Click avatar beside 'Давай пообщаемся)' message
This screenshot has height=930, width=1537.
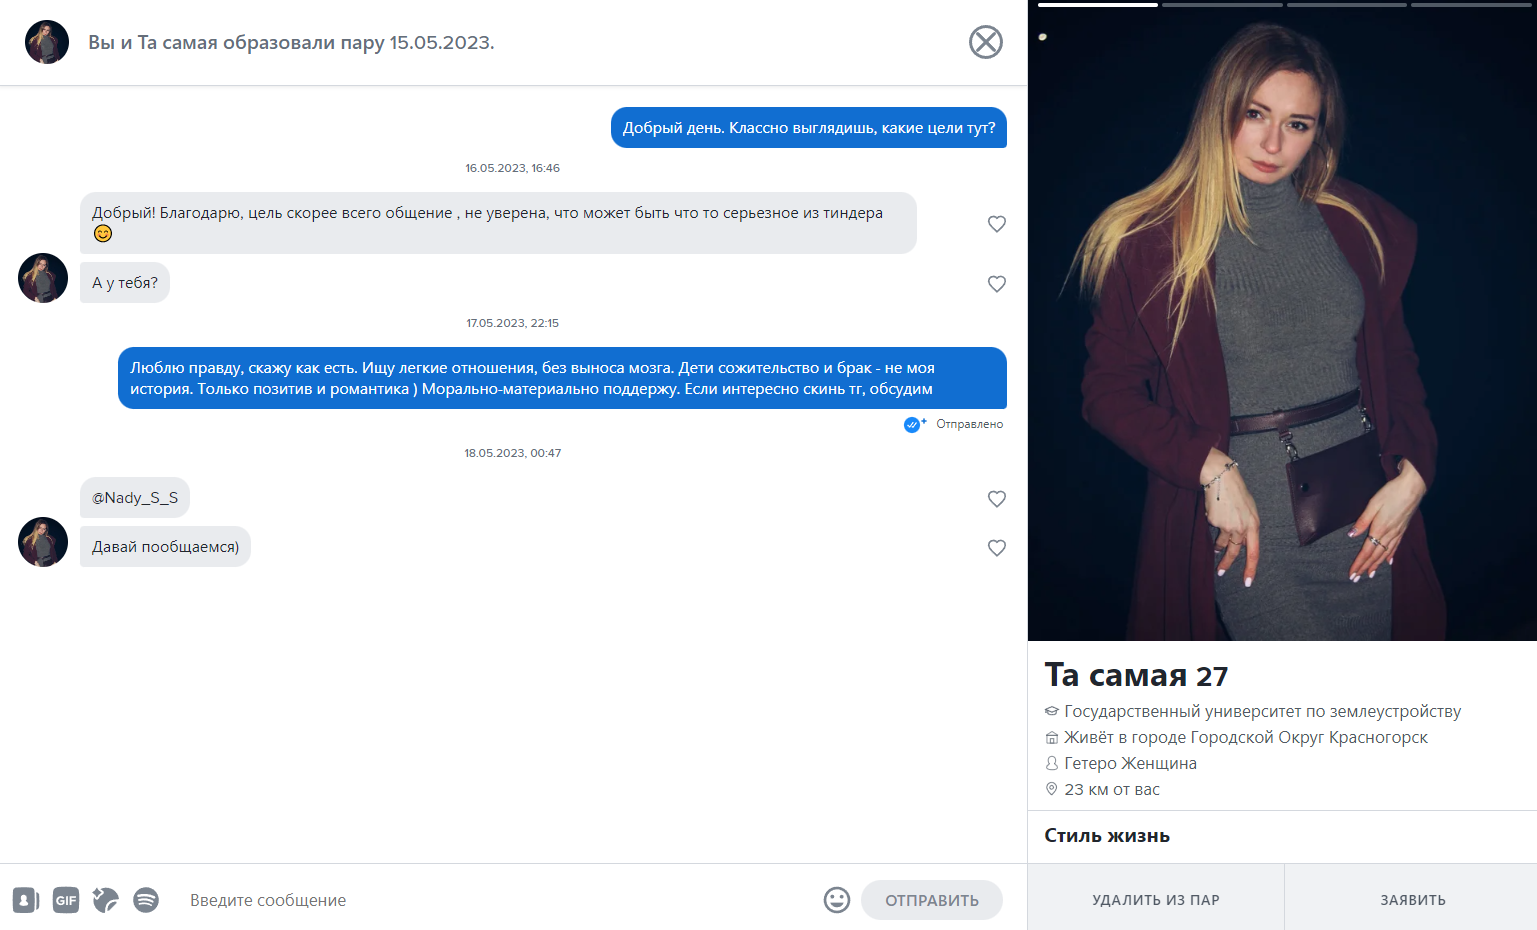tap(43, 542)
